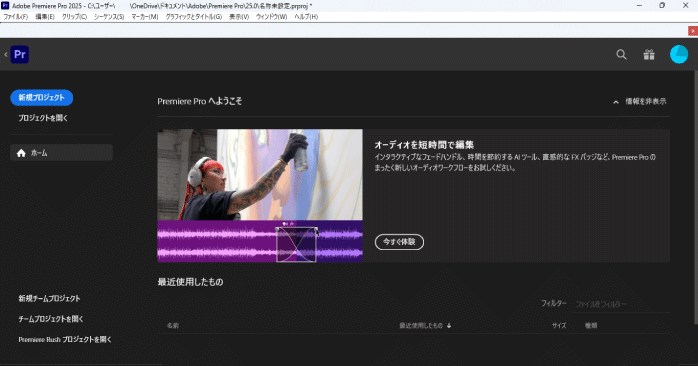Open the search magnifier icon
Image resolution: width=698 pixels, height=366 pixels.
tap(621, 54)
